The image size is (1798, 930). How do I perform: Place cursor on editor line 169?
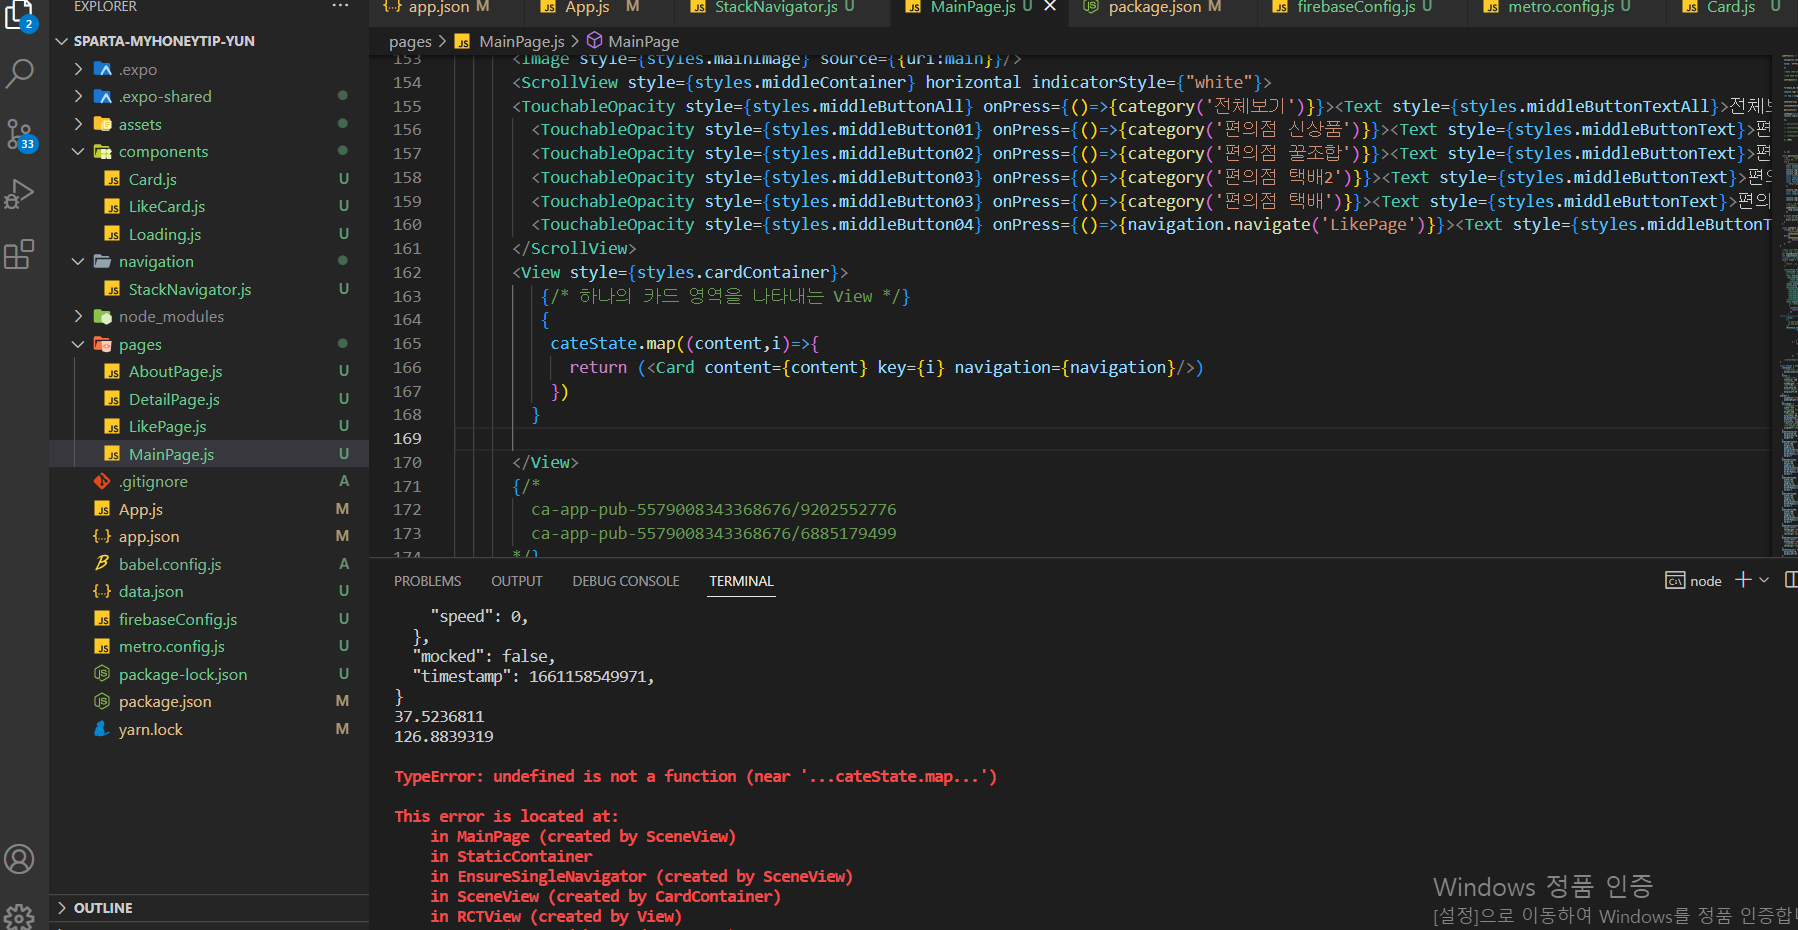click(x=1113, y=439)
